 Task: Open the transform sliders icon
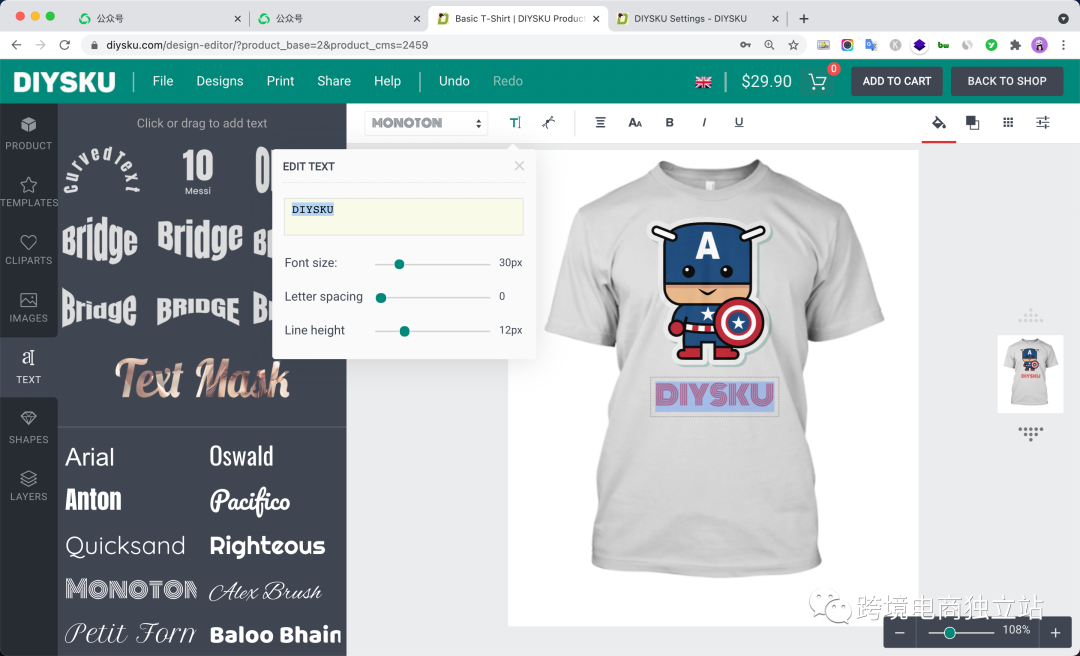click(x=1043, y=123)
